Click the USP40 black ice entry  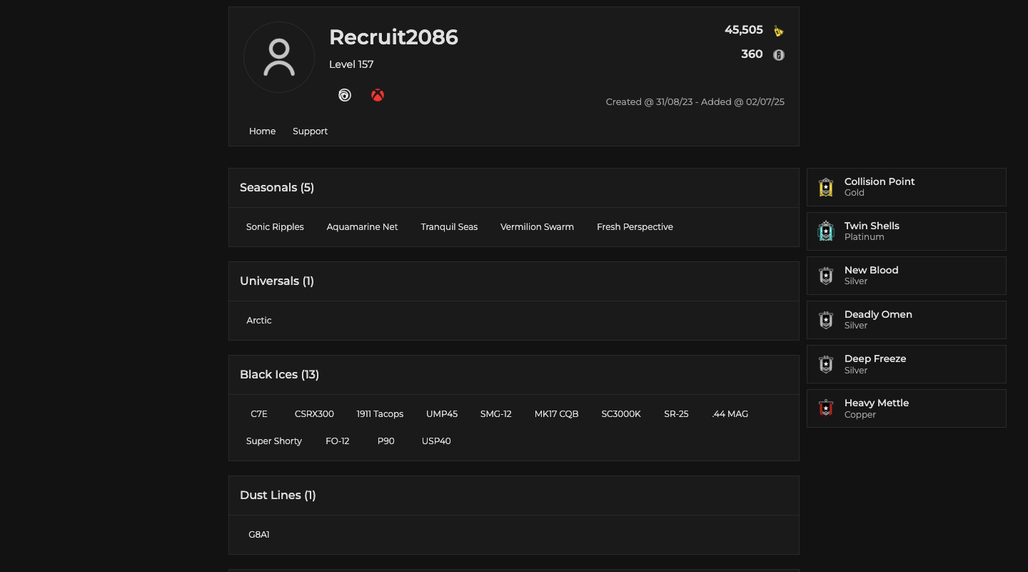coord(436,441)
